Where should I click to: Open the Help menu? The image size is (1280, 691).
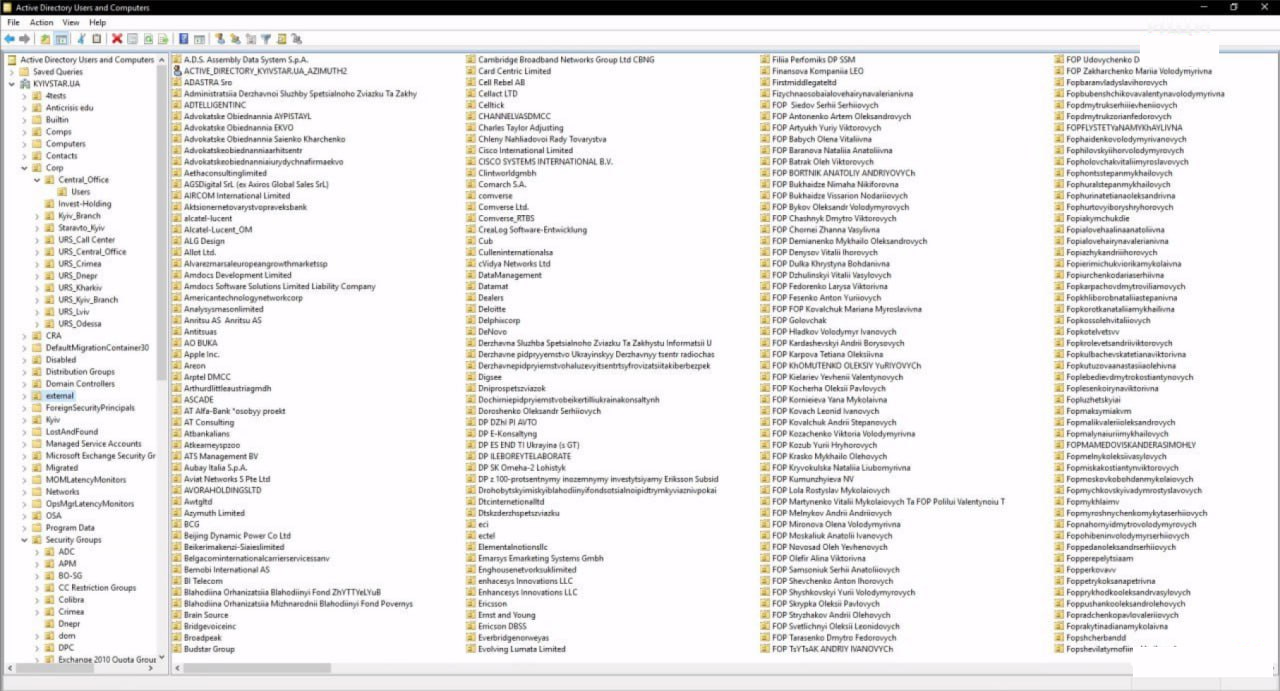(97, 22)
